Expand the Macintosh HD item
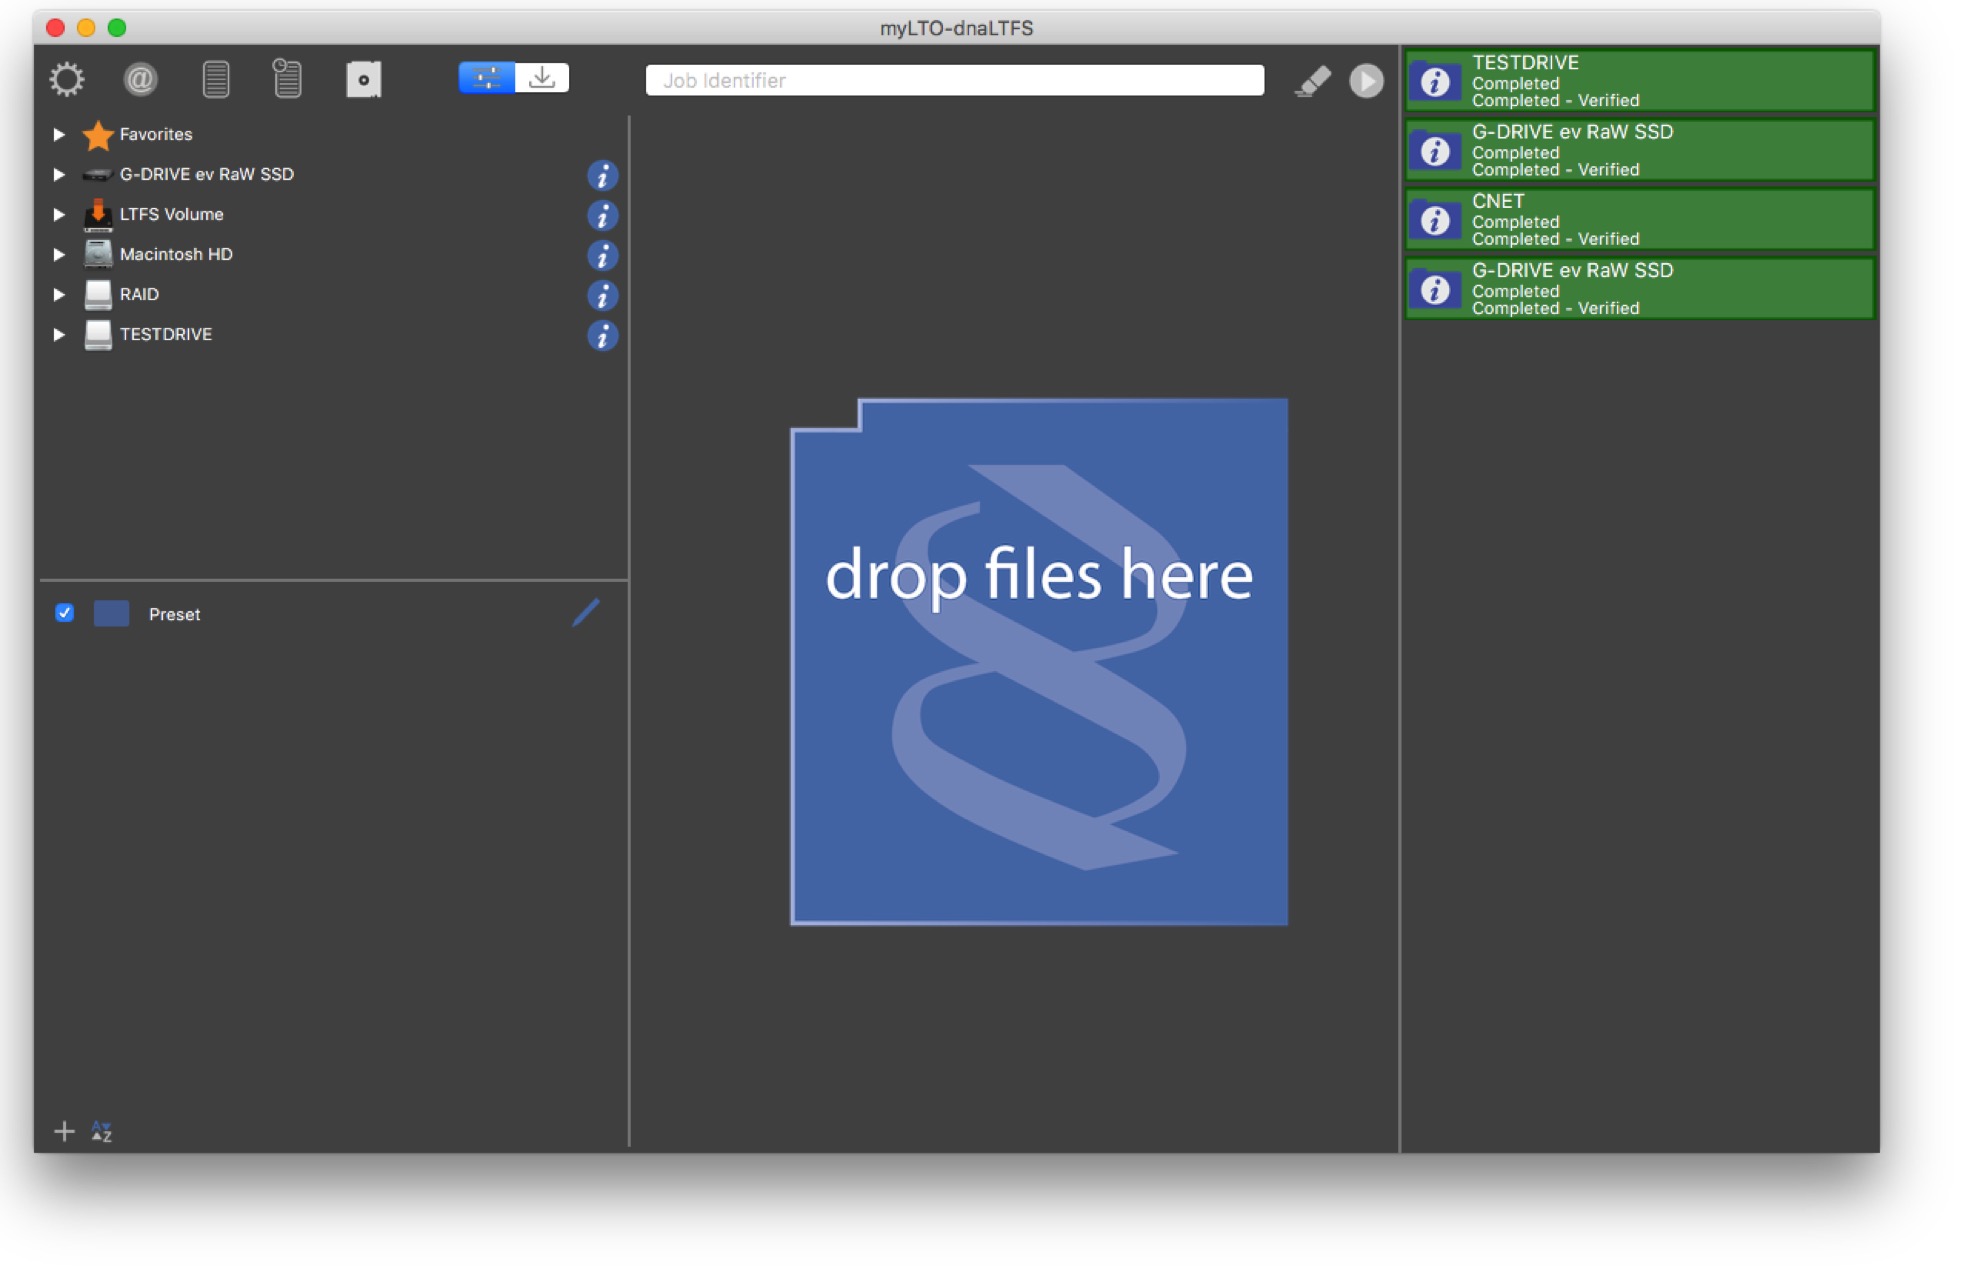1966x1276 pixels. [x=59, y=254]
